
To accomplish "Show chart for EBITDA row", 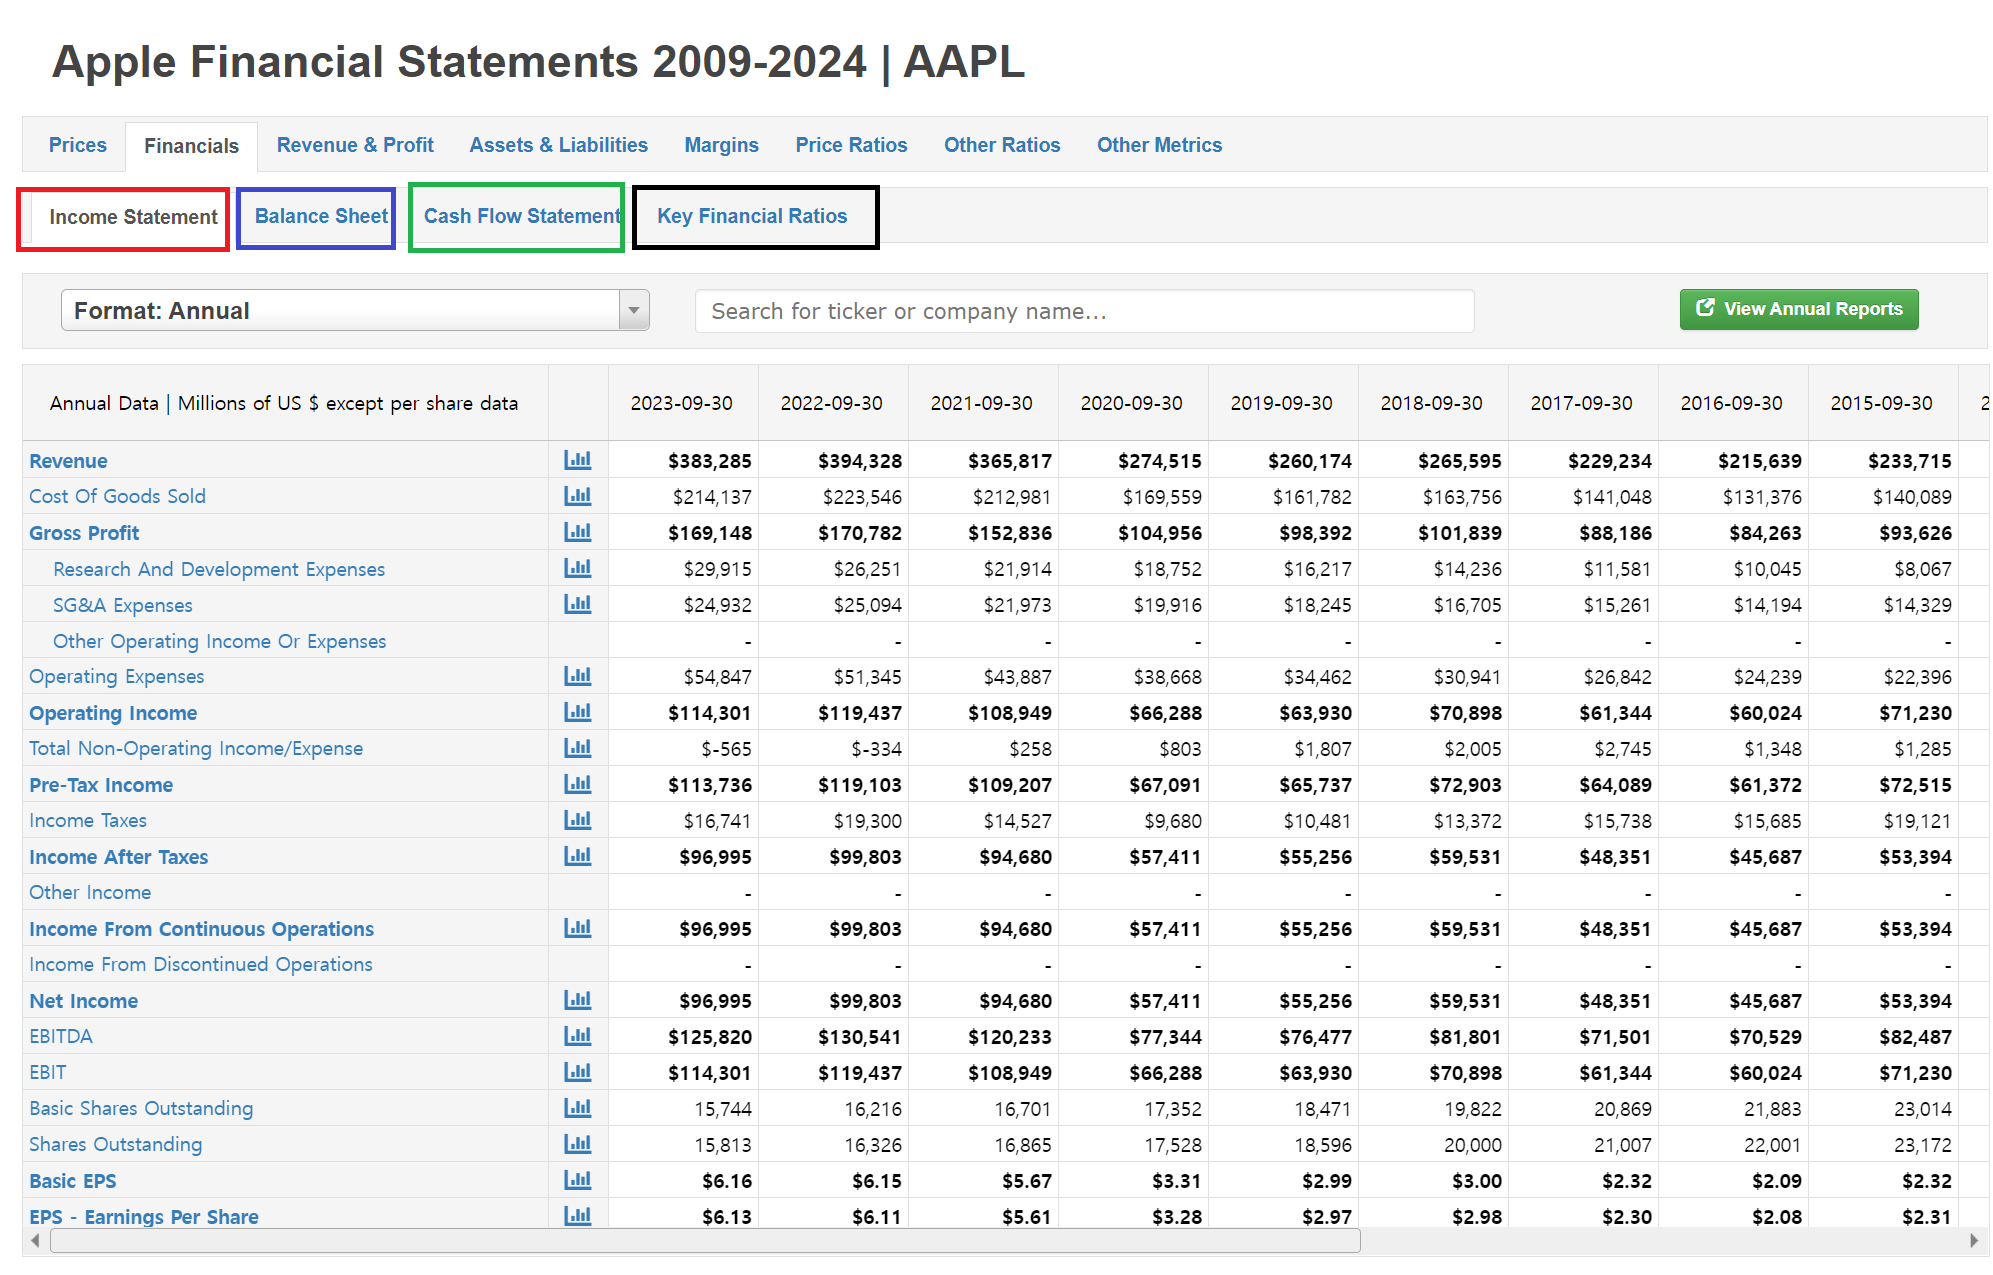I will [577, 1036].
